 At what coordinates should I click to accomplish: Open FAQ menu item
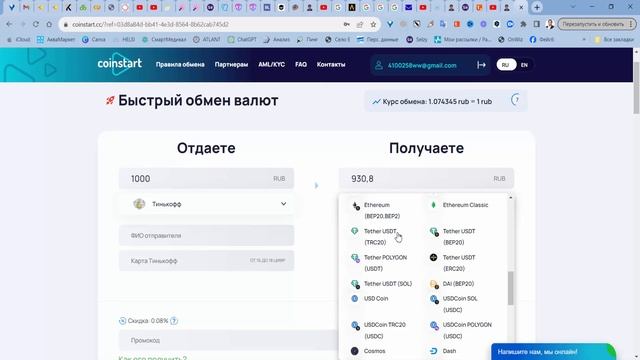[301, 64]
